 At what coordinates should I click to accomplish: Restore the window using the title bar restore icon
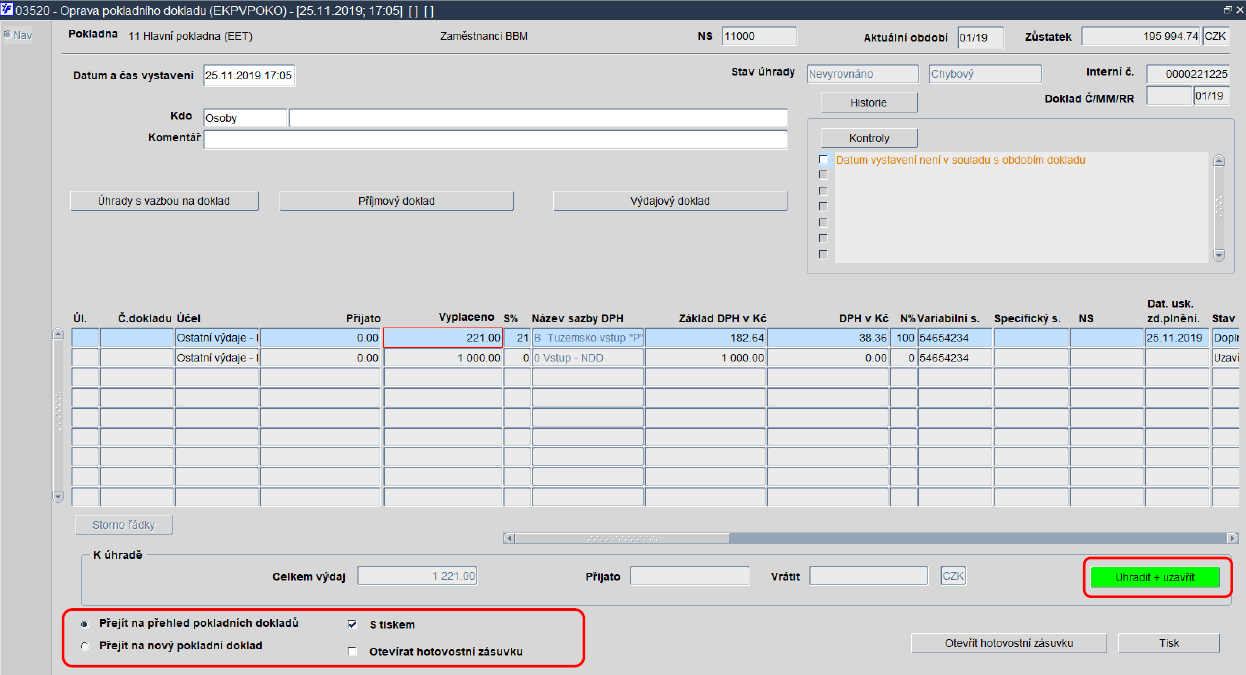1226,9
